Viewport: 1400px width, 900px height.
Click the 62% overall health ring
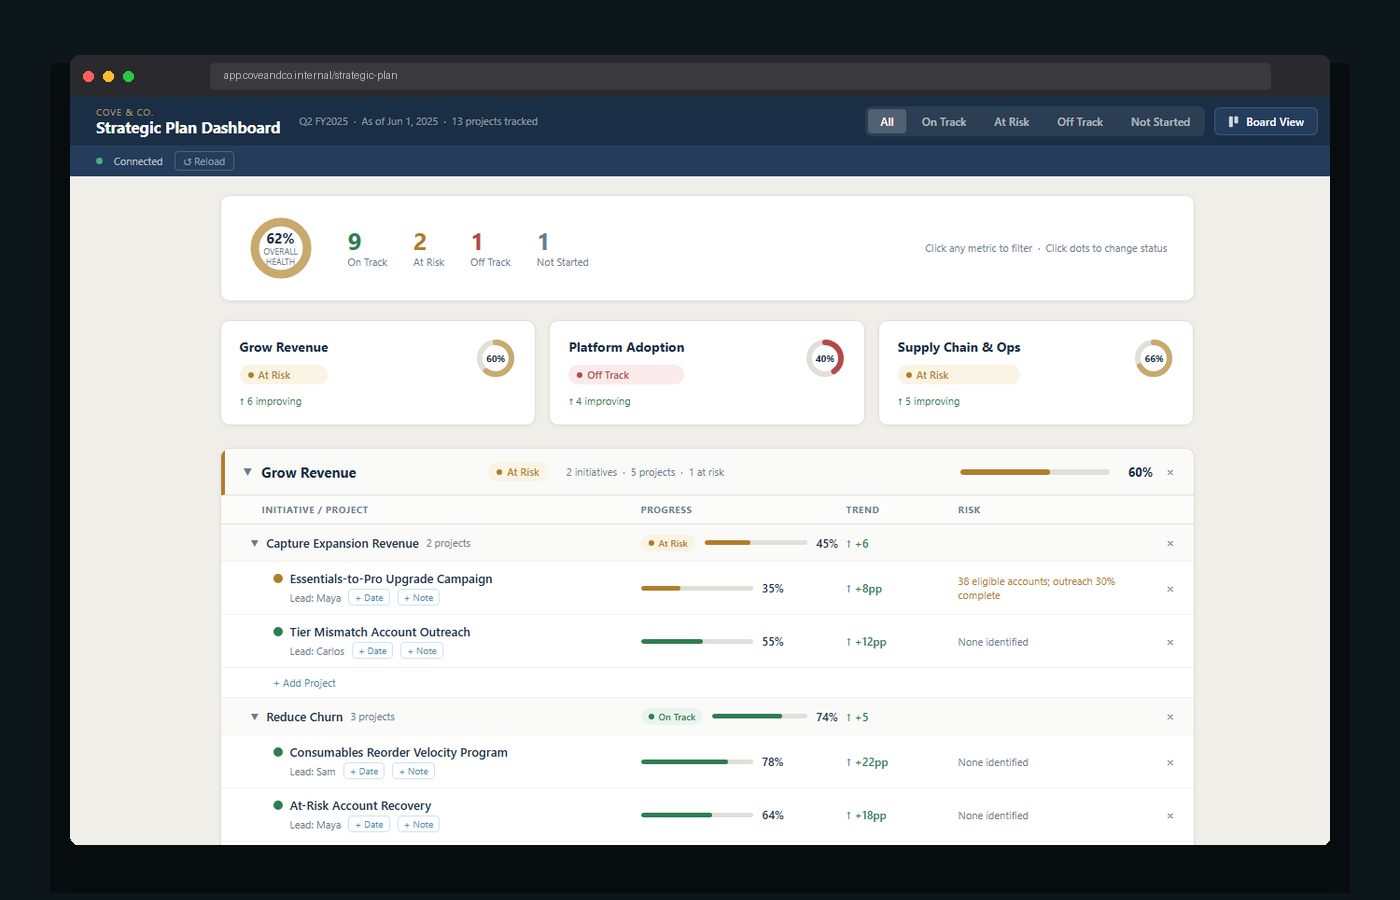point(280,248)
